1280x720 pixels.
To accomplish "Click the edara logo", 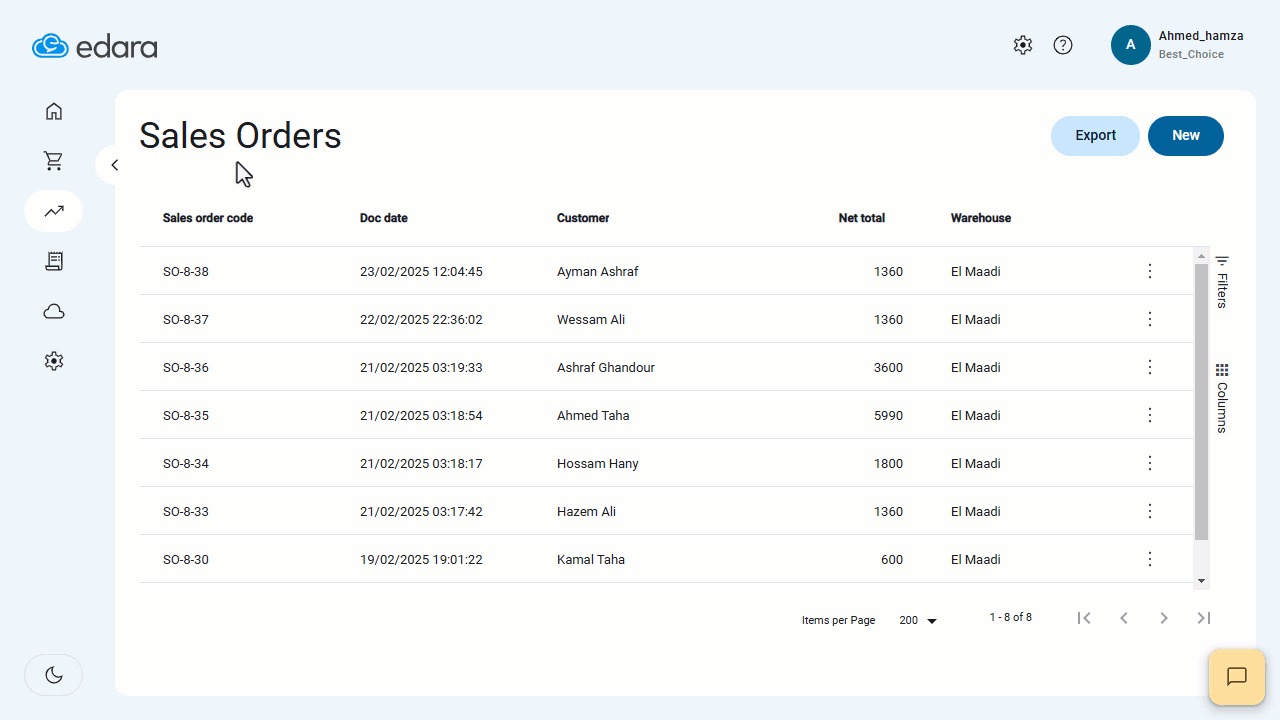I will (95, 46).
